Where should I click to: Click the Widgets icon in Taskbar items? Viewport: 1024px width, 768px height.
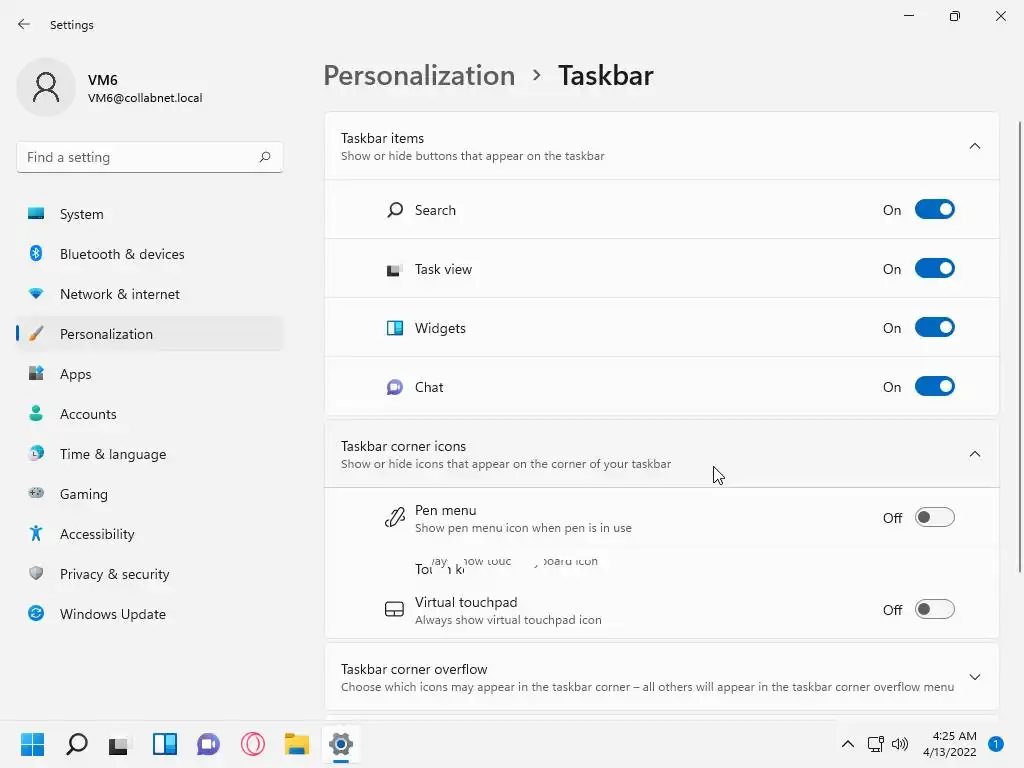(x=394, y=328)
